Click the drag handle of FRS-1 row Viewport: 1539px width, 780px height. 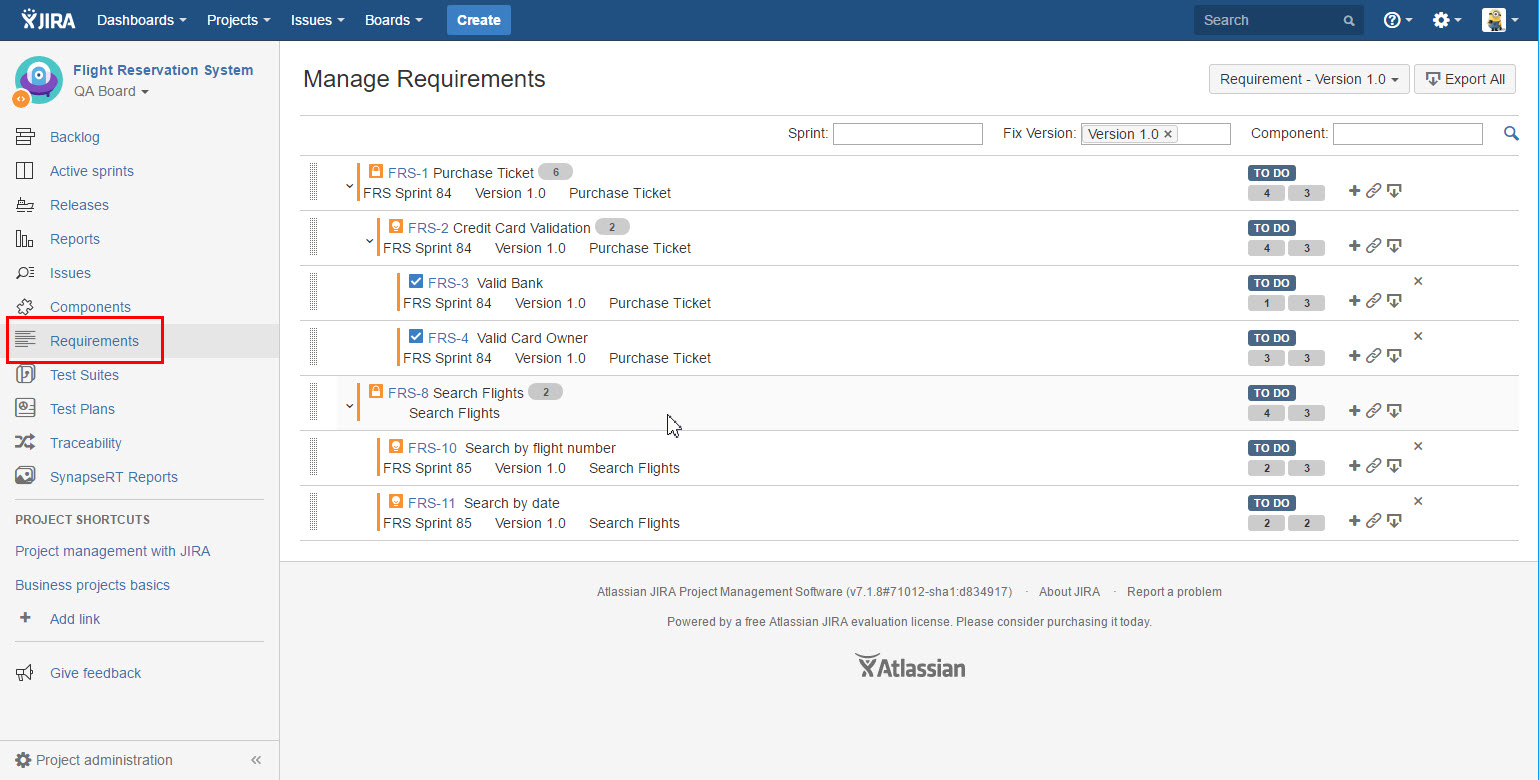(x=313, y=182)
